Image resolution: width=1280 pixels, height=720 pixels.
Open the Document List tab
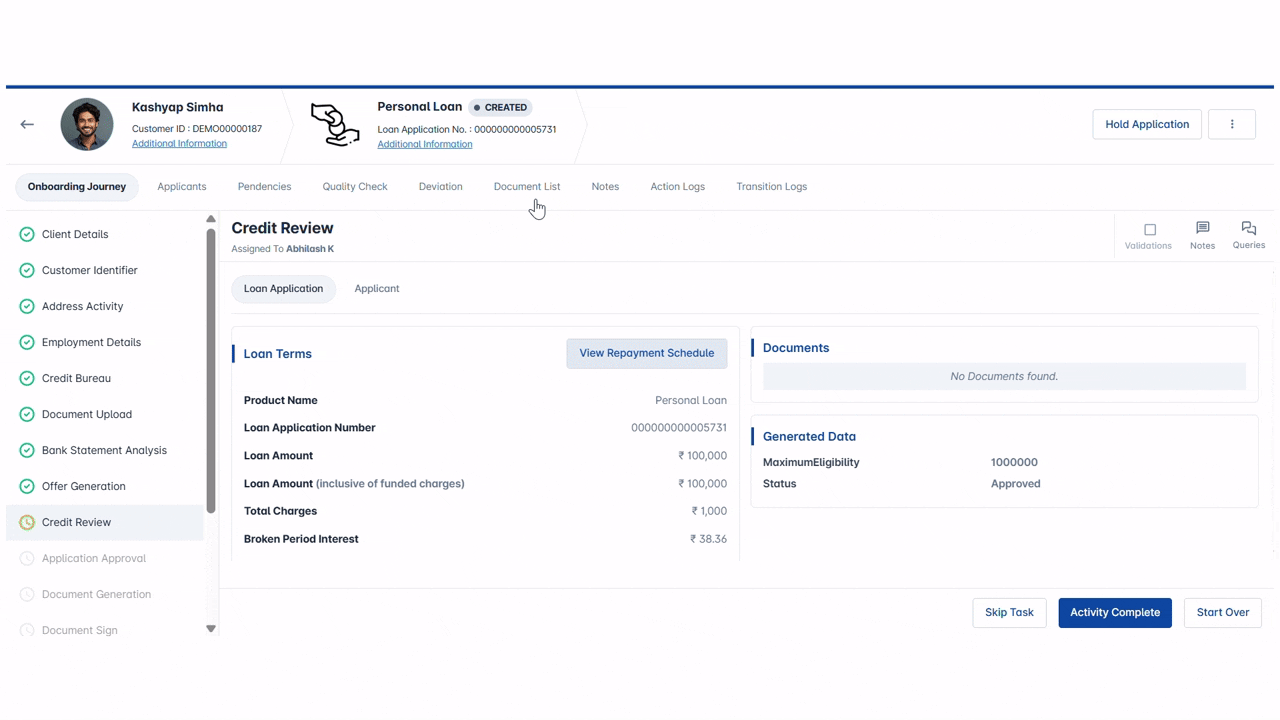pos(527,186)
